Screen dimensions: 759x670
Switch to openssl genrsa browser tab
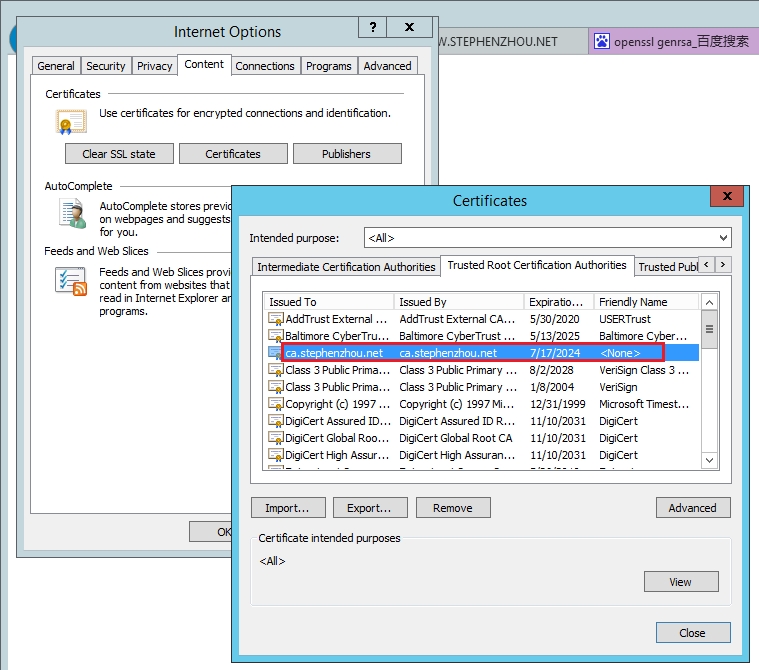coord(674,41)
